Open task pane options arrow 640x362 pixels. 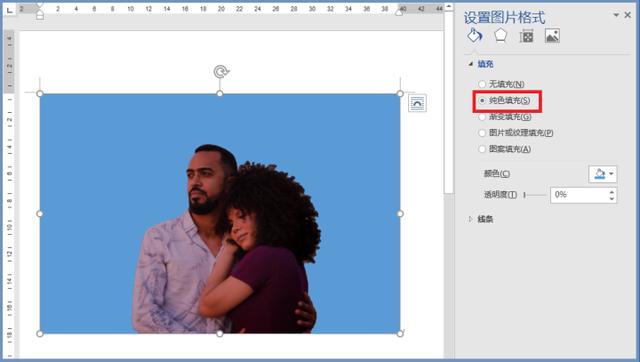click(616, 15)
